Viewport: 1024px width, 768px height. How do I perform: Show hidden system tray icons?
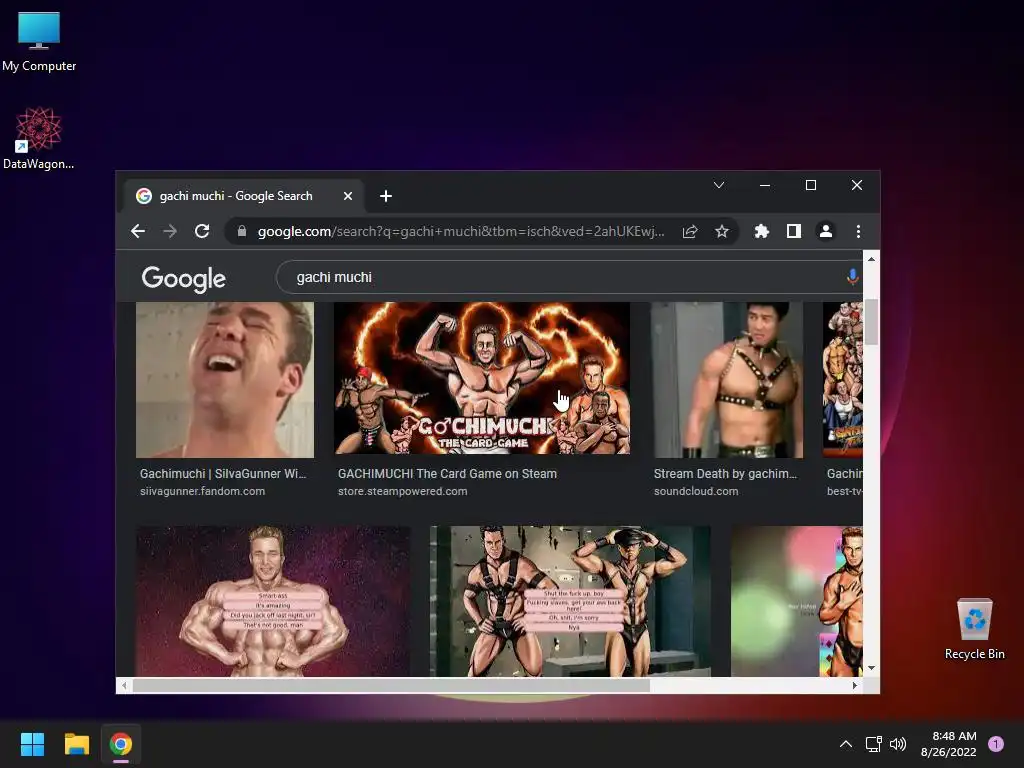click(x=846, y=744)
